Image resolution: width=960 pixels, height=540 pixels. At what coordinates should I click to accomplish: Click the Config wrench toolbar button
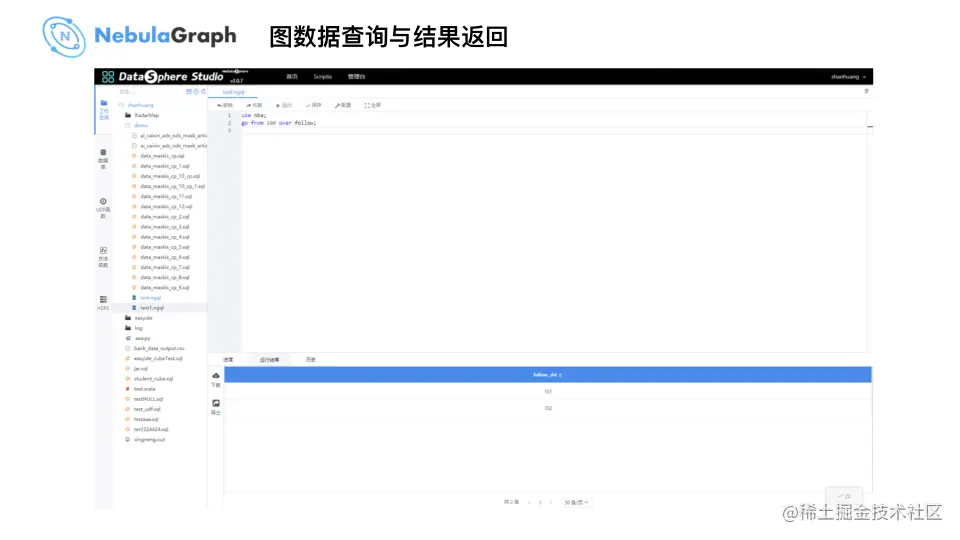(343, 105)
